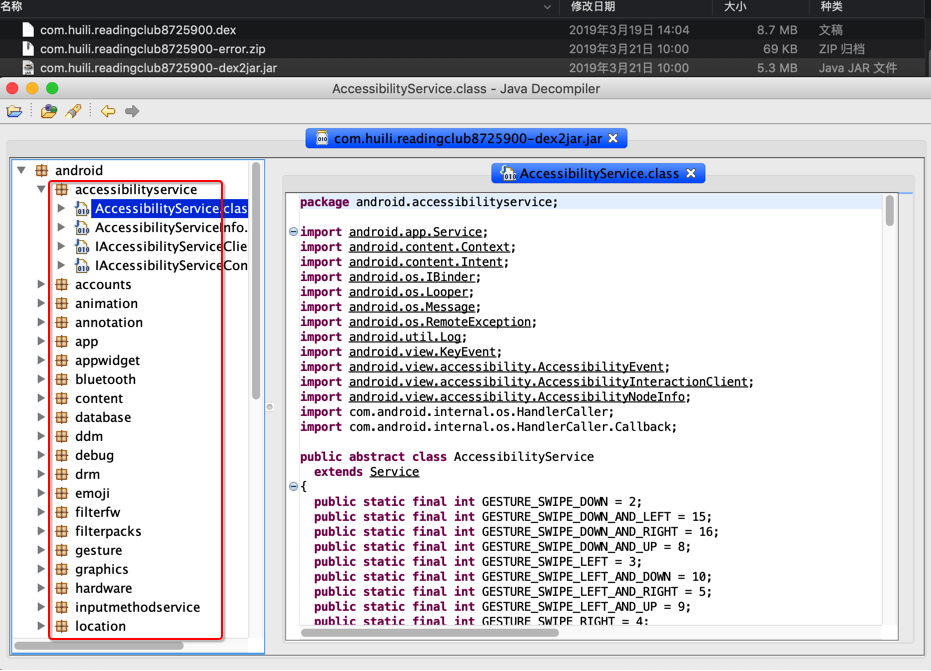Click the Service hyperlink in extends clause
This screenshot has width=931, height=671.
click(x=394, y=471)
